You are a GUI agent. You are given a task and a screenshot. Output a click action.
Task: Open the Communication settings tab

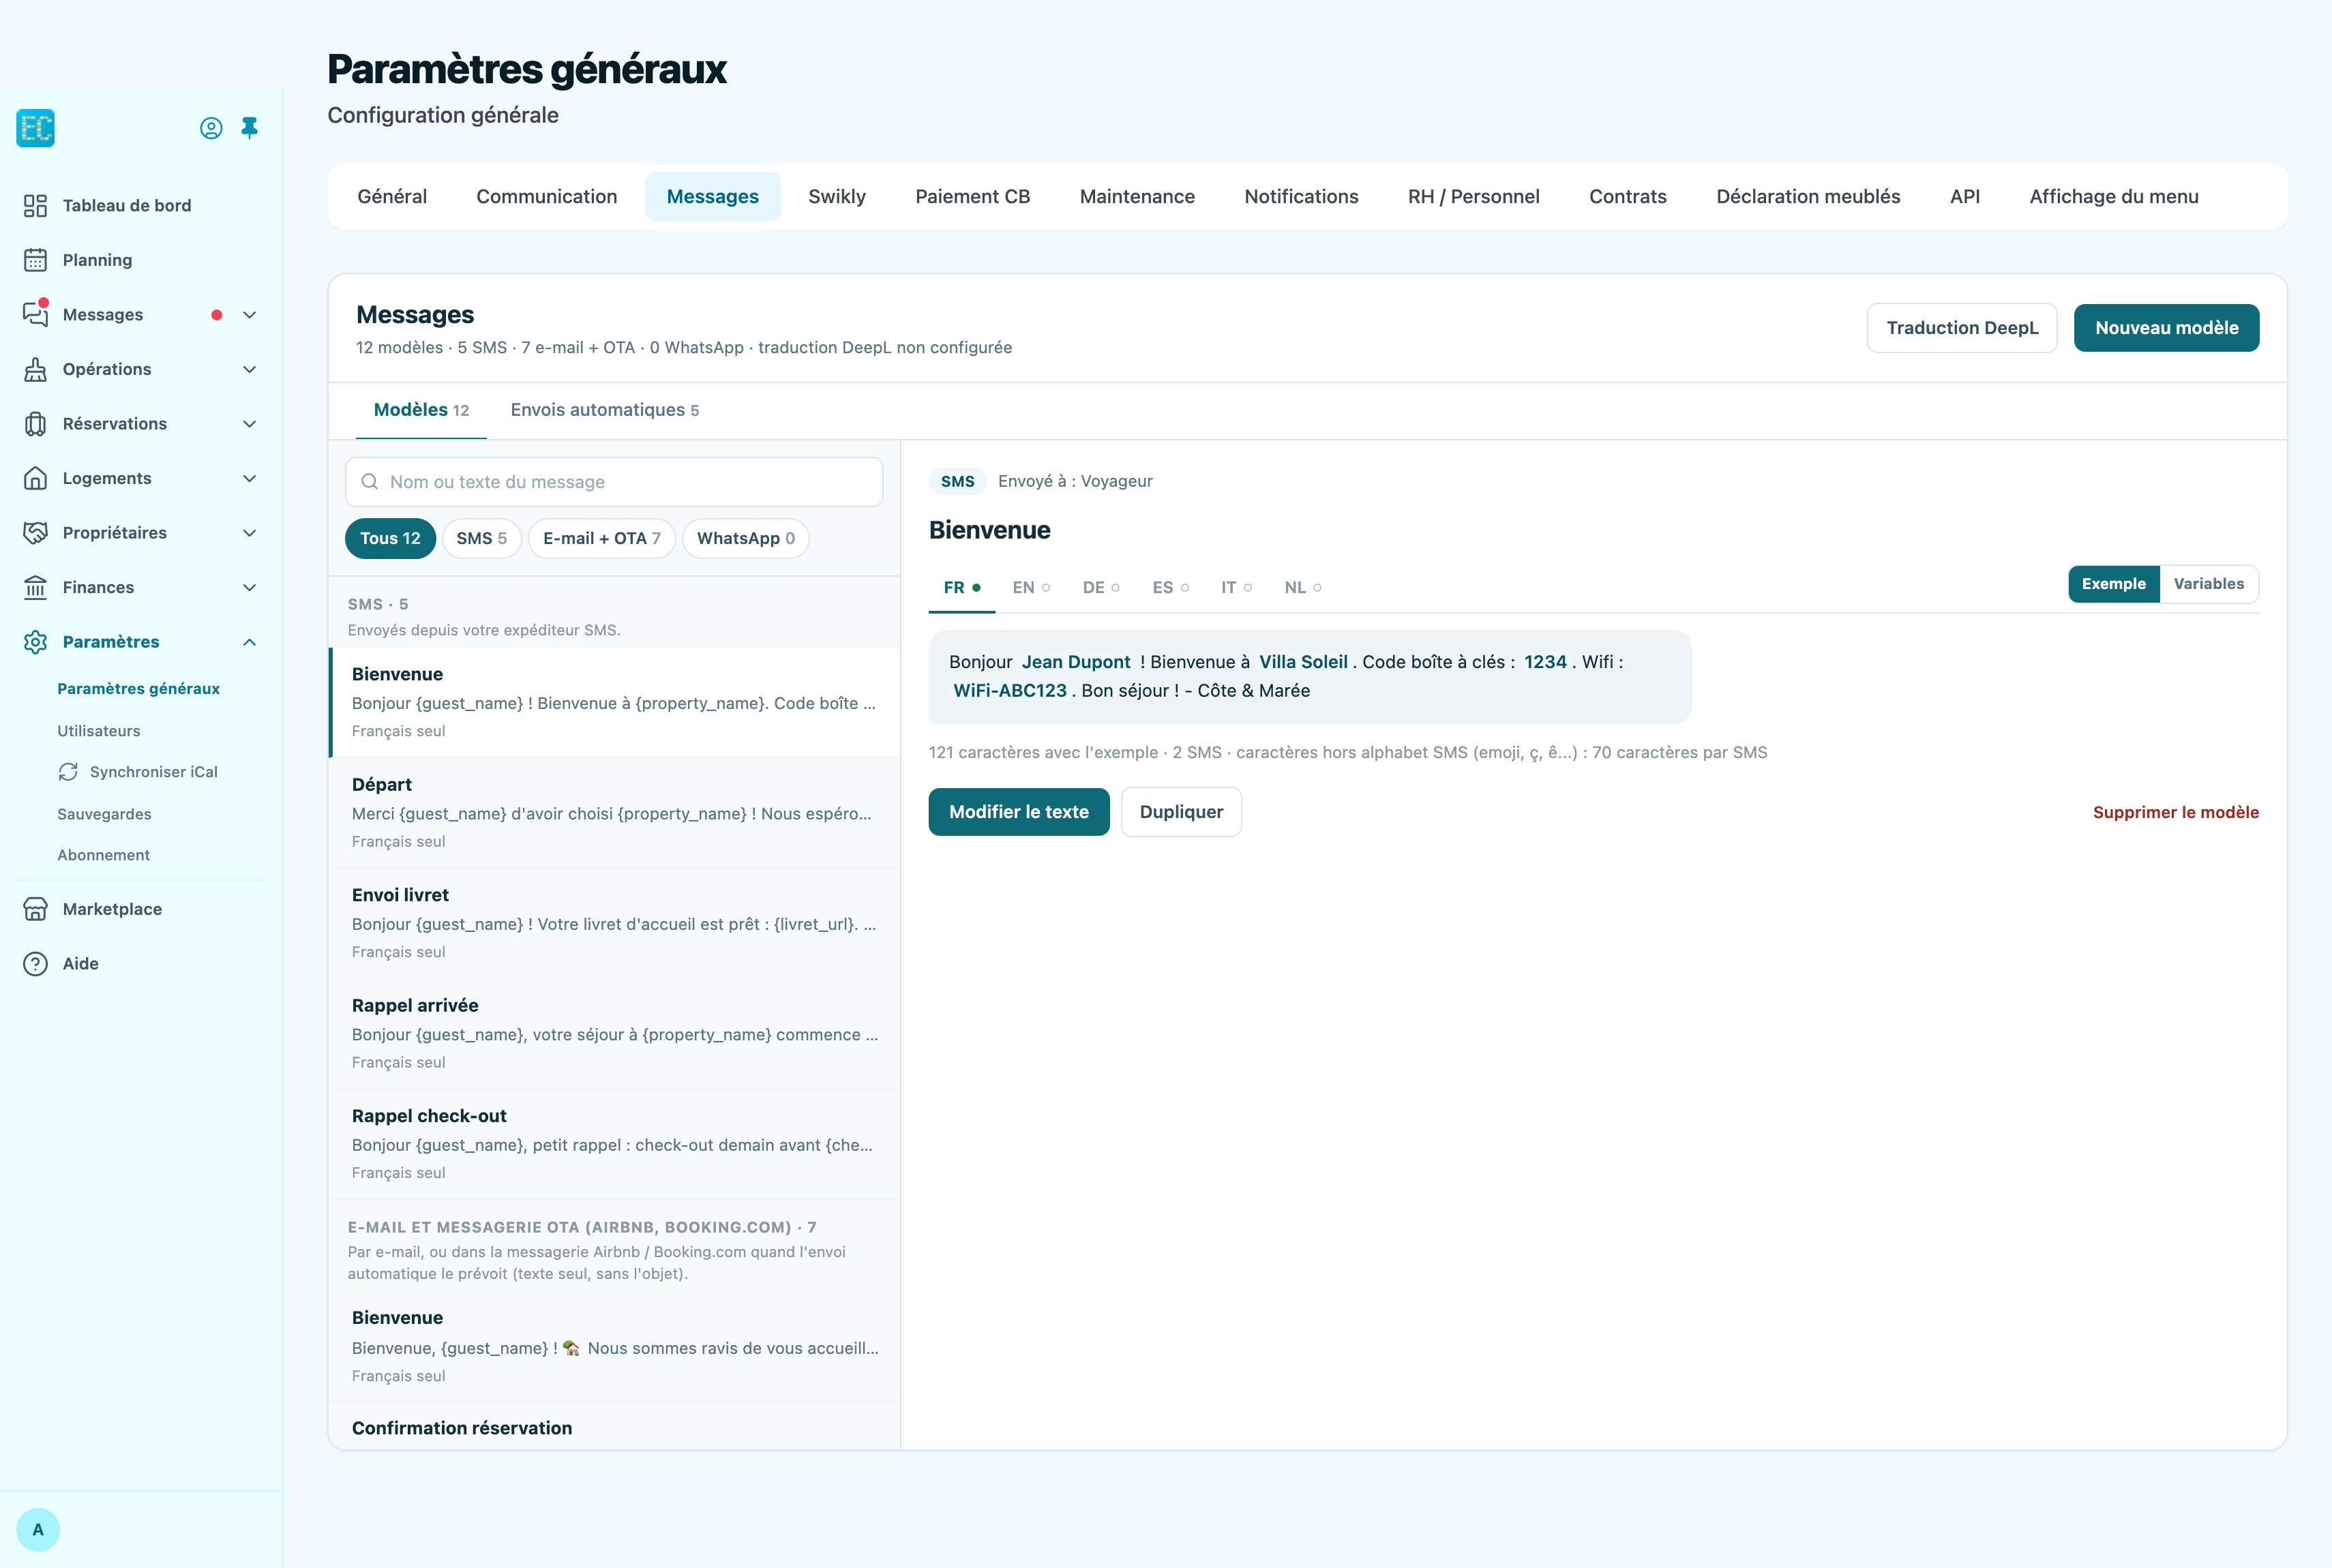[x=547, y=197]
